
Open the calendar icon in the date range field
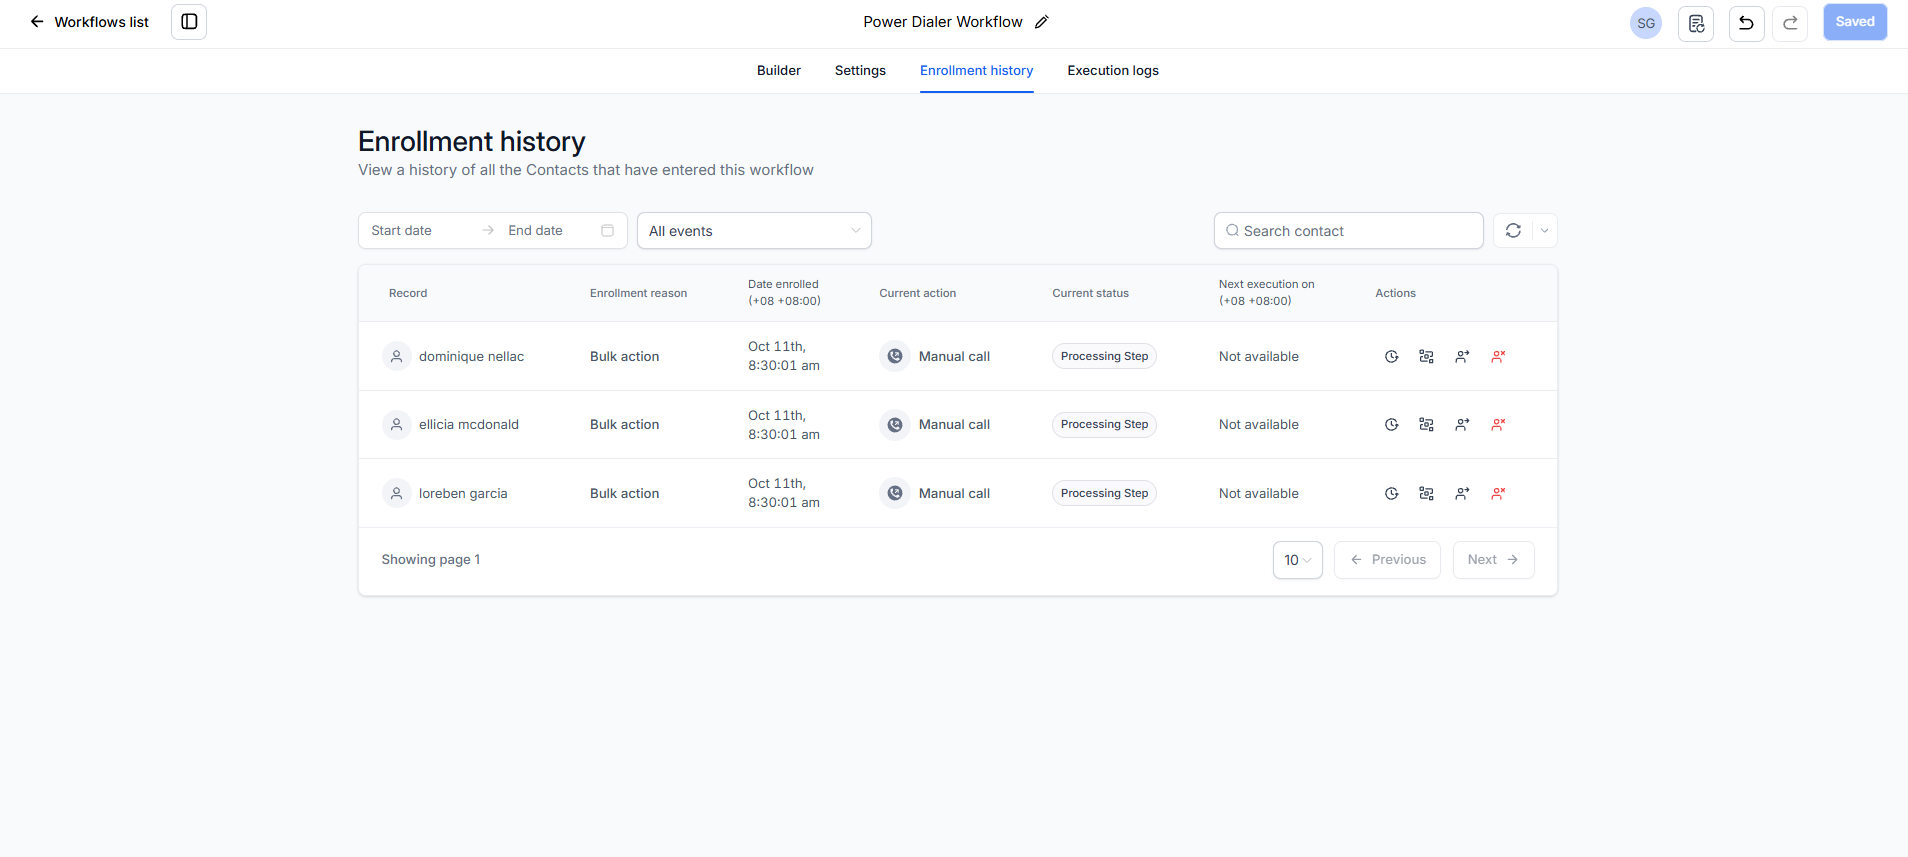point(607,231)
